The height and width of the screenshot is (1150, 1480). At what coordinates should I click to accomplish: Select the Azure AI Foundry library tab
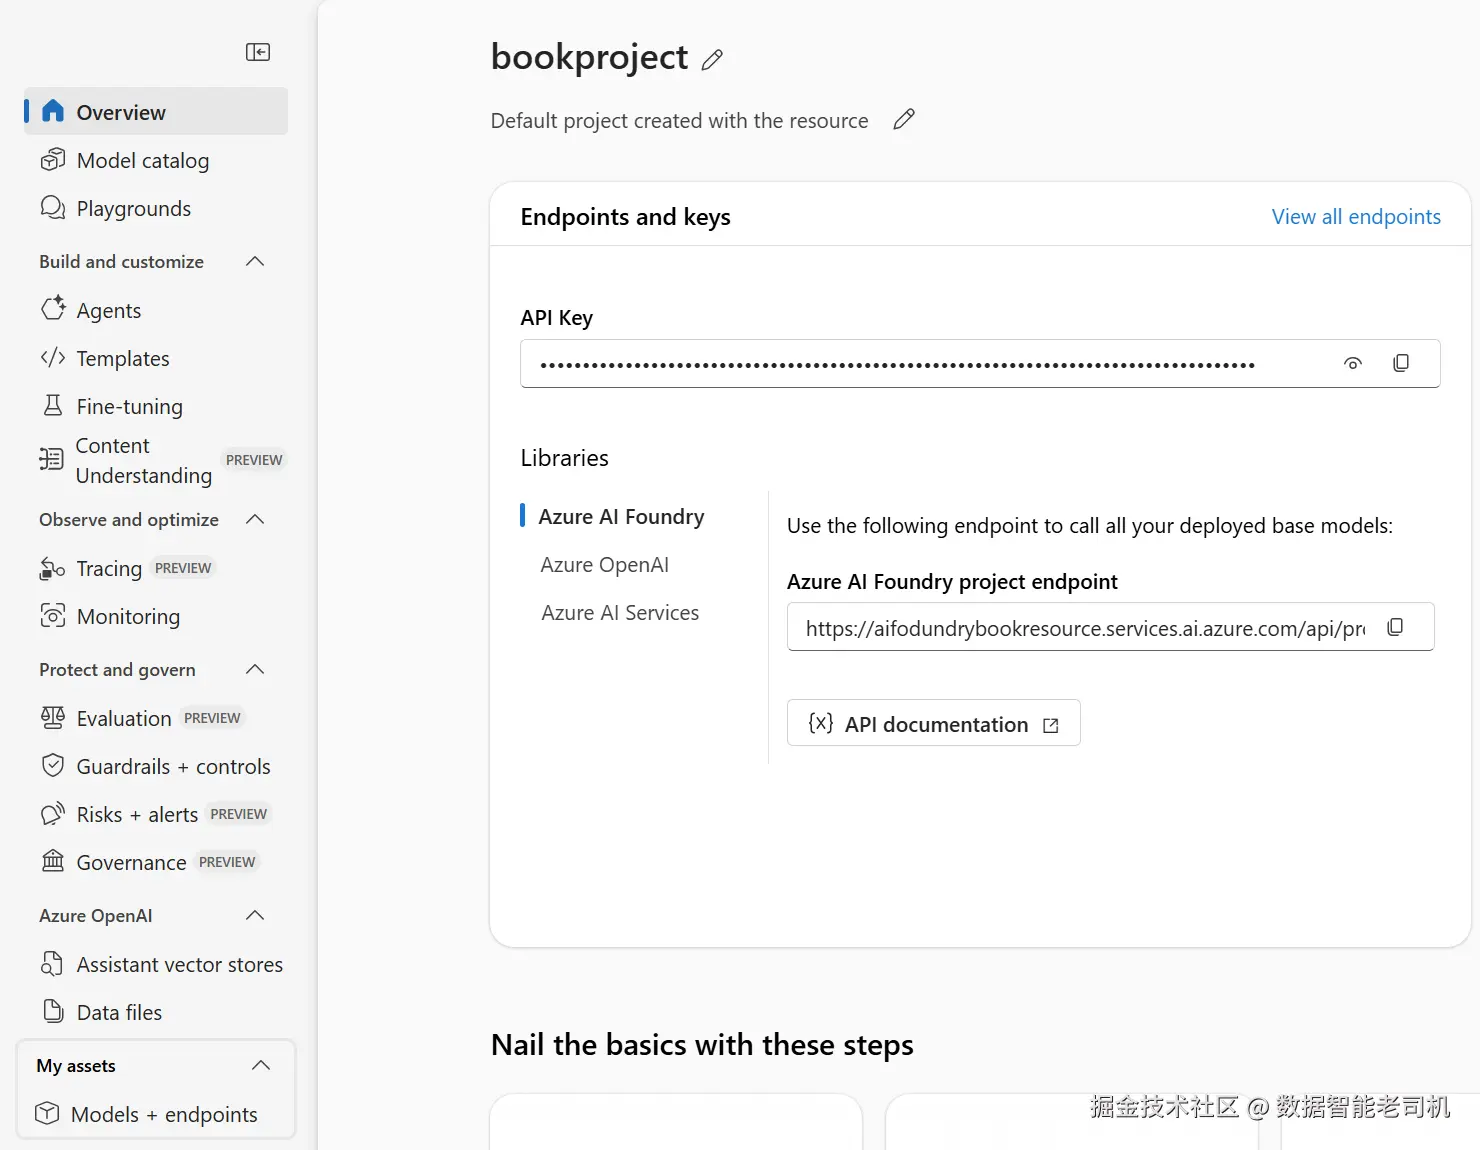tap(621, 516)
